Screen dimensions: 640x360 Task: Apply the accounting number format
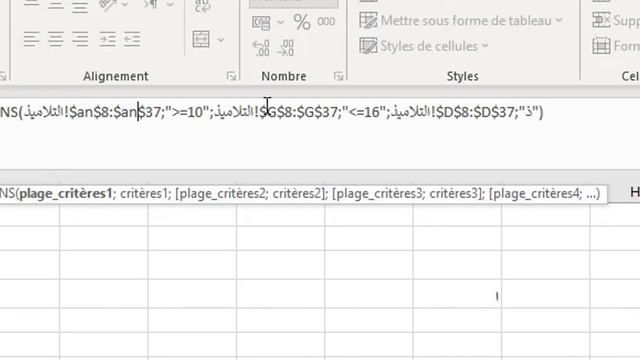(261, 22)
